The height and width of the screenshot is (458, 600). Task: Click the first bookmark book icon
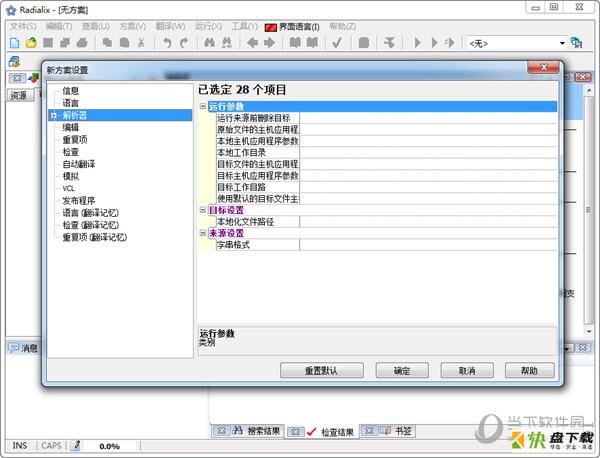[295, 42]
